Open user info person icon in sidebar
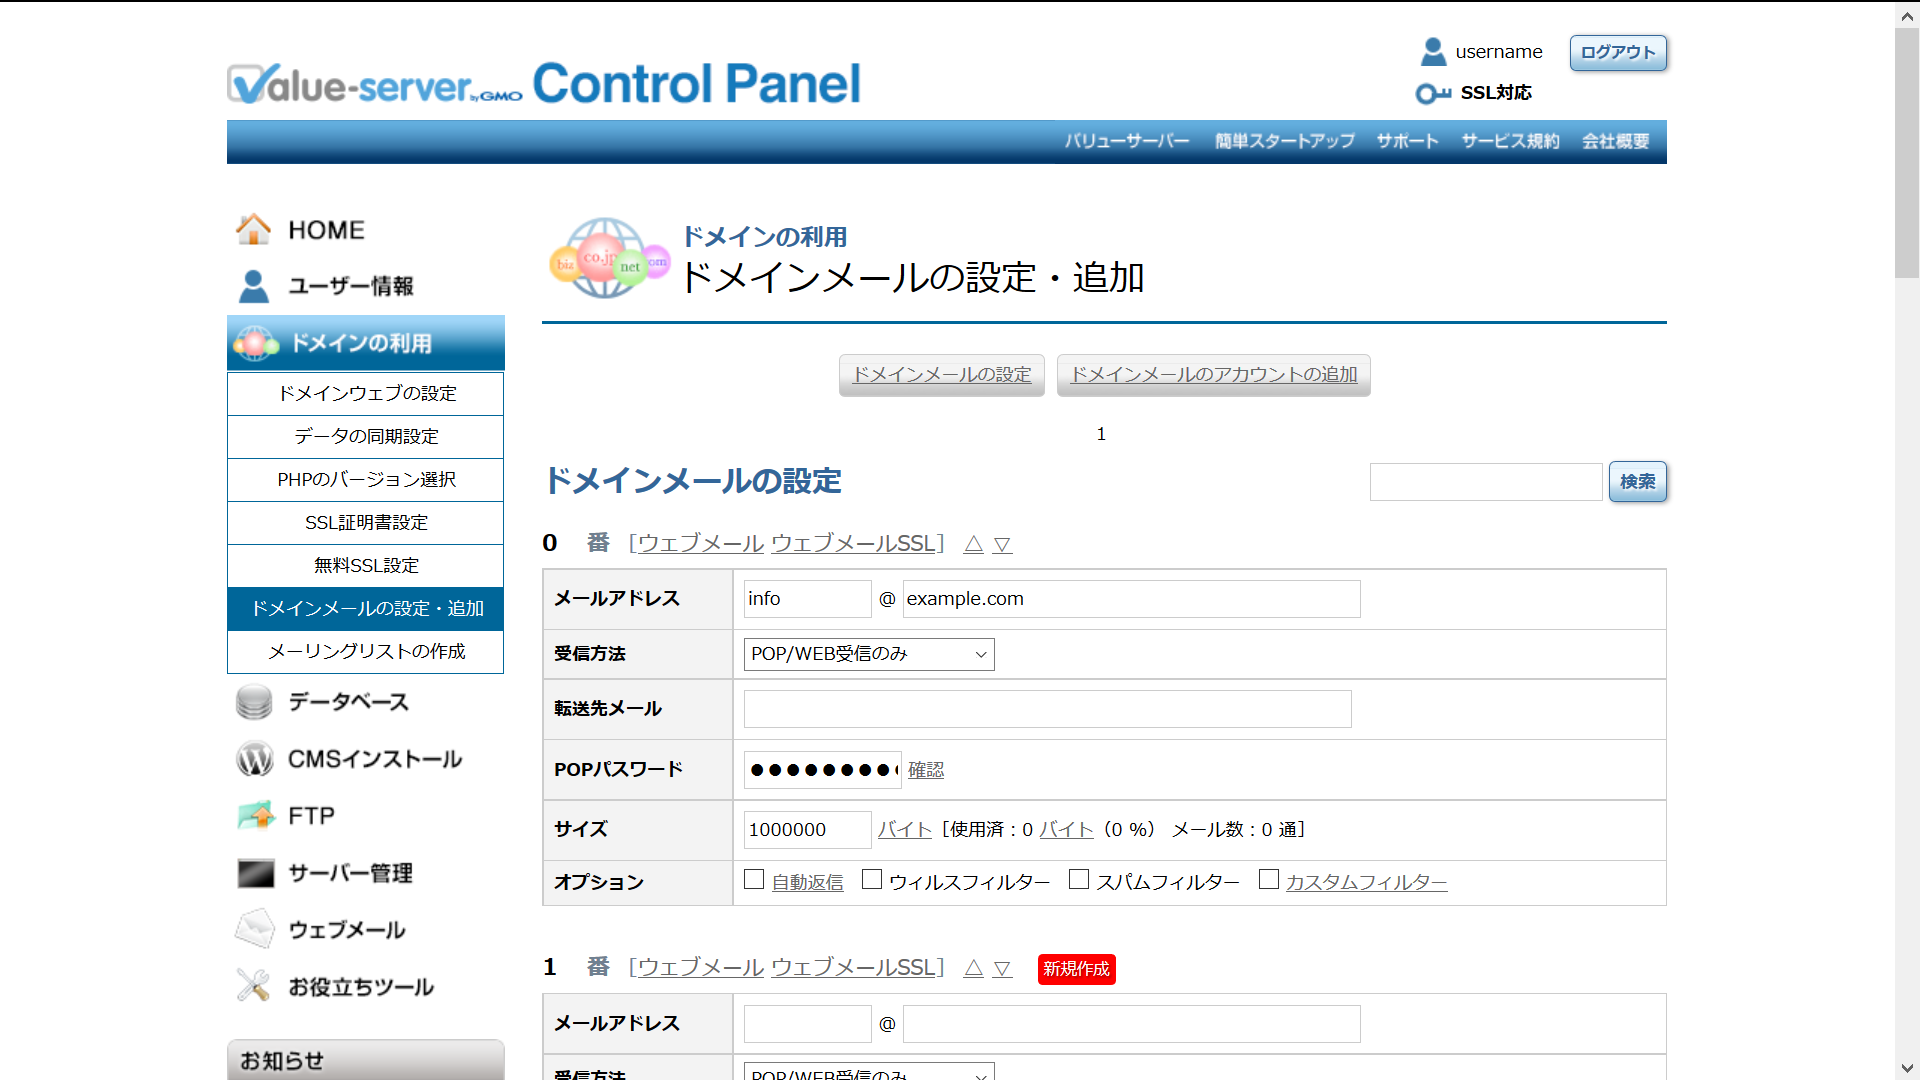Viewport: 1920px width, 1080px height. coord(253,286)
